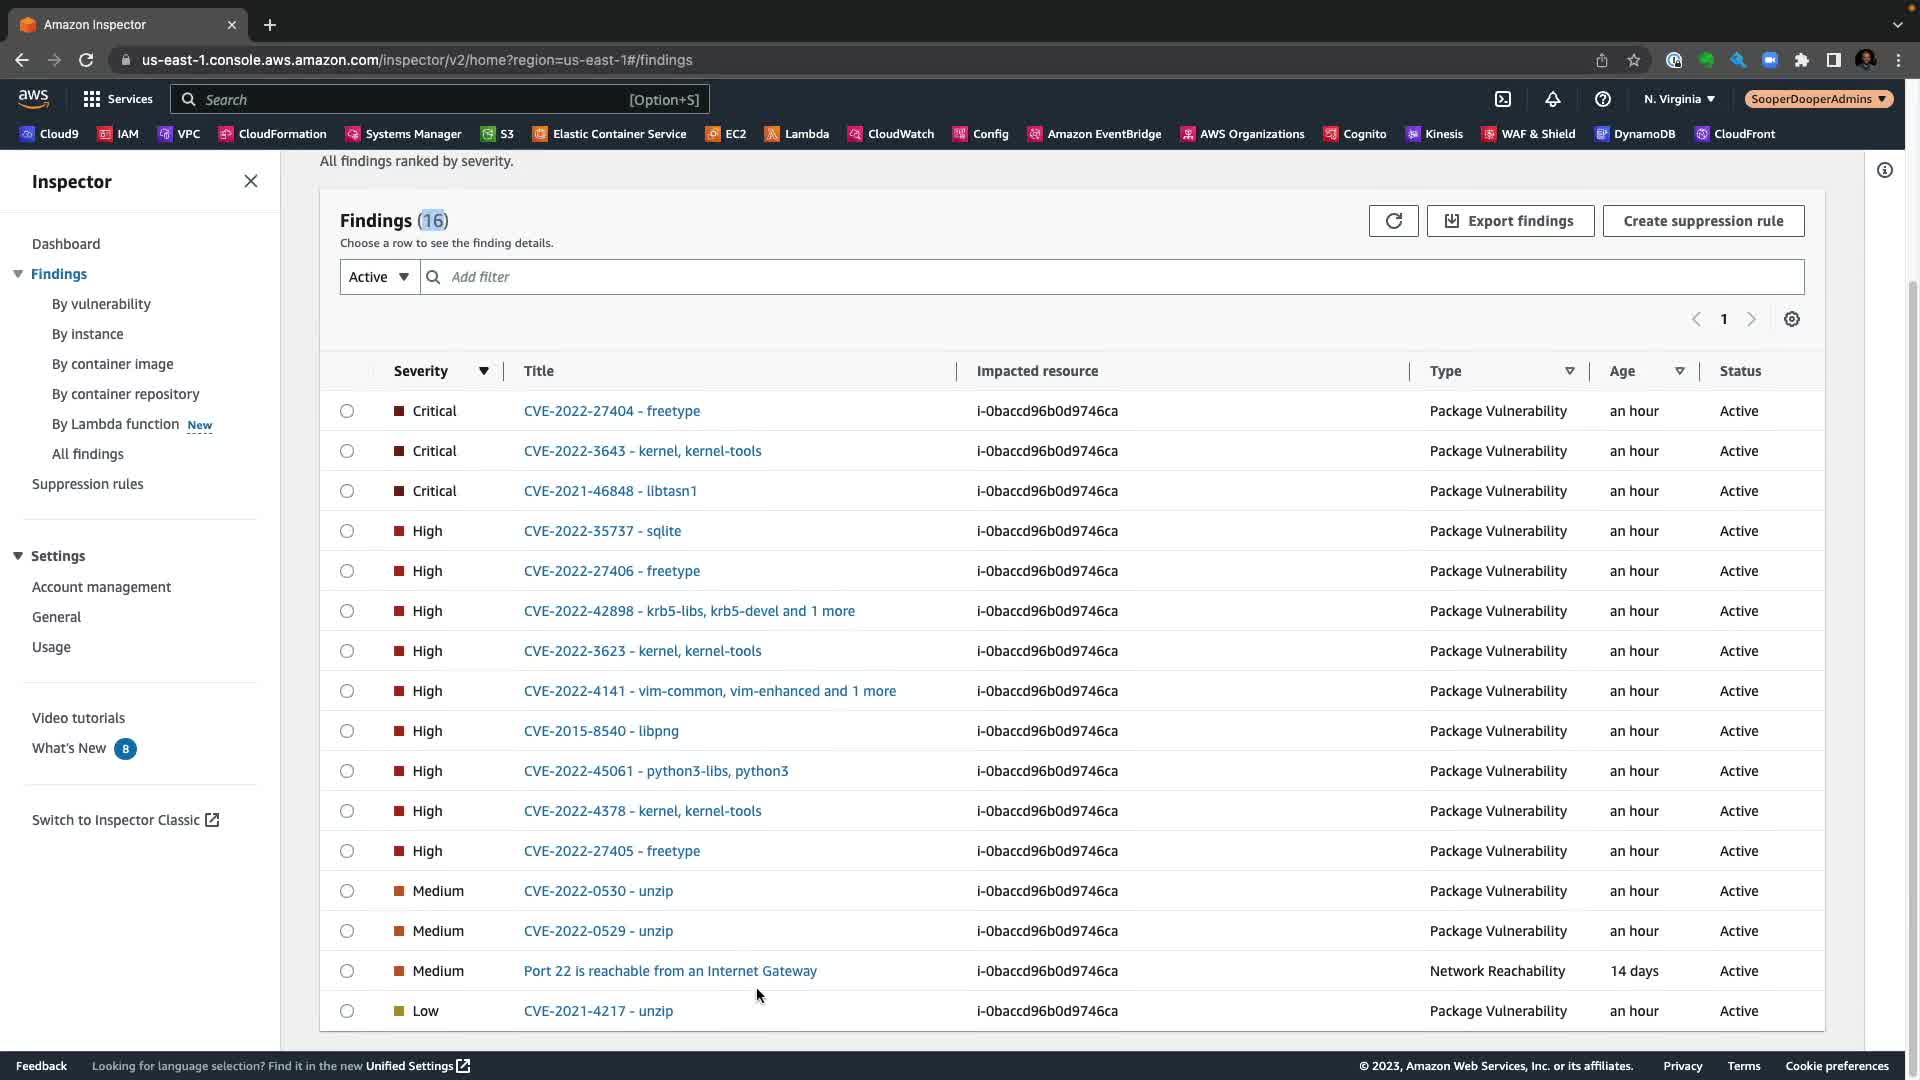Open By vulnerability in sidebar
Viewport: 1920px width, 1080px height.
click(101, 304)
